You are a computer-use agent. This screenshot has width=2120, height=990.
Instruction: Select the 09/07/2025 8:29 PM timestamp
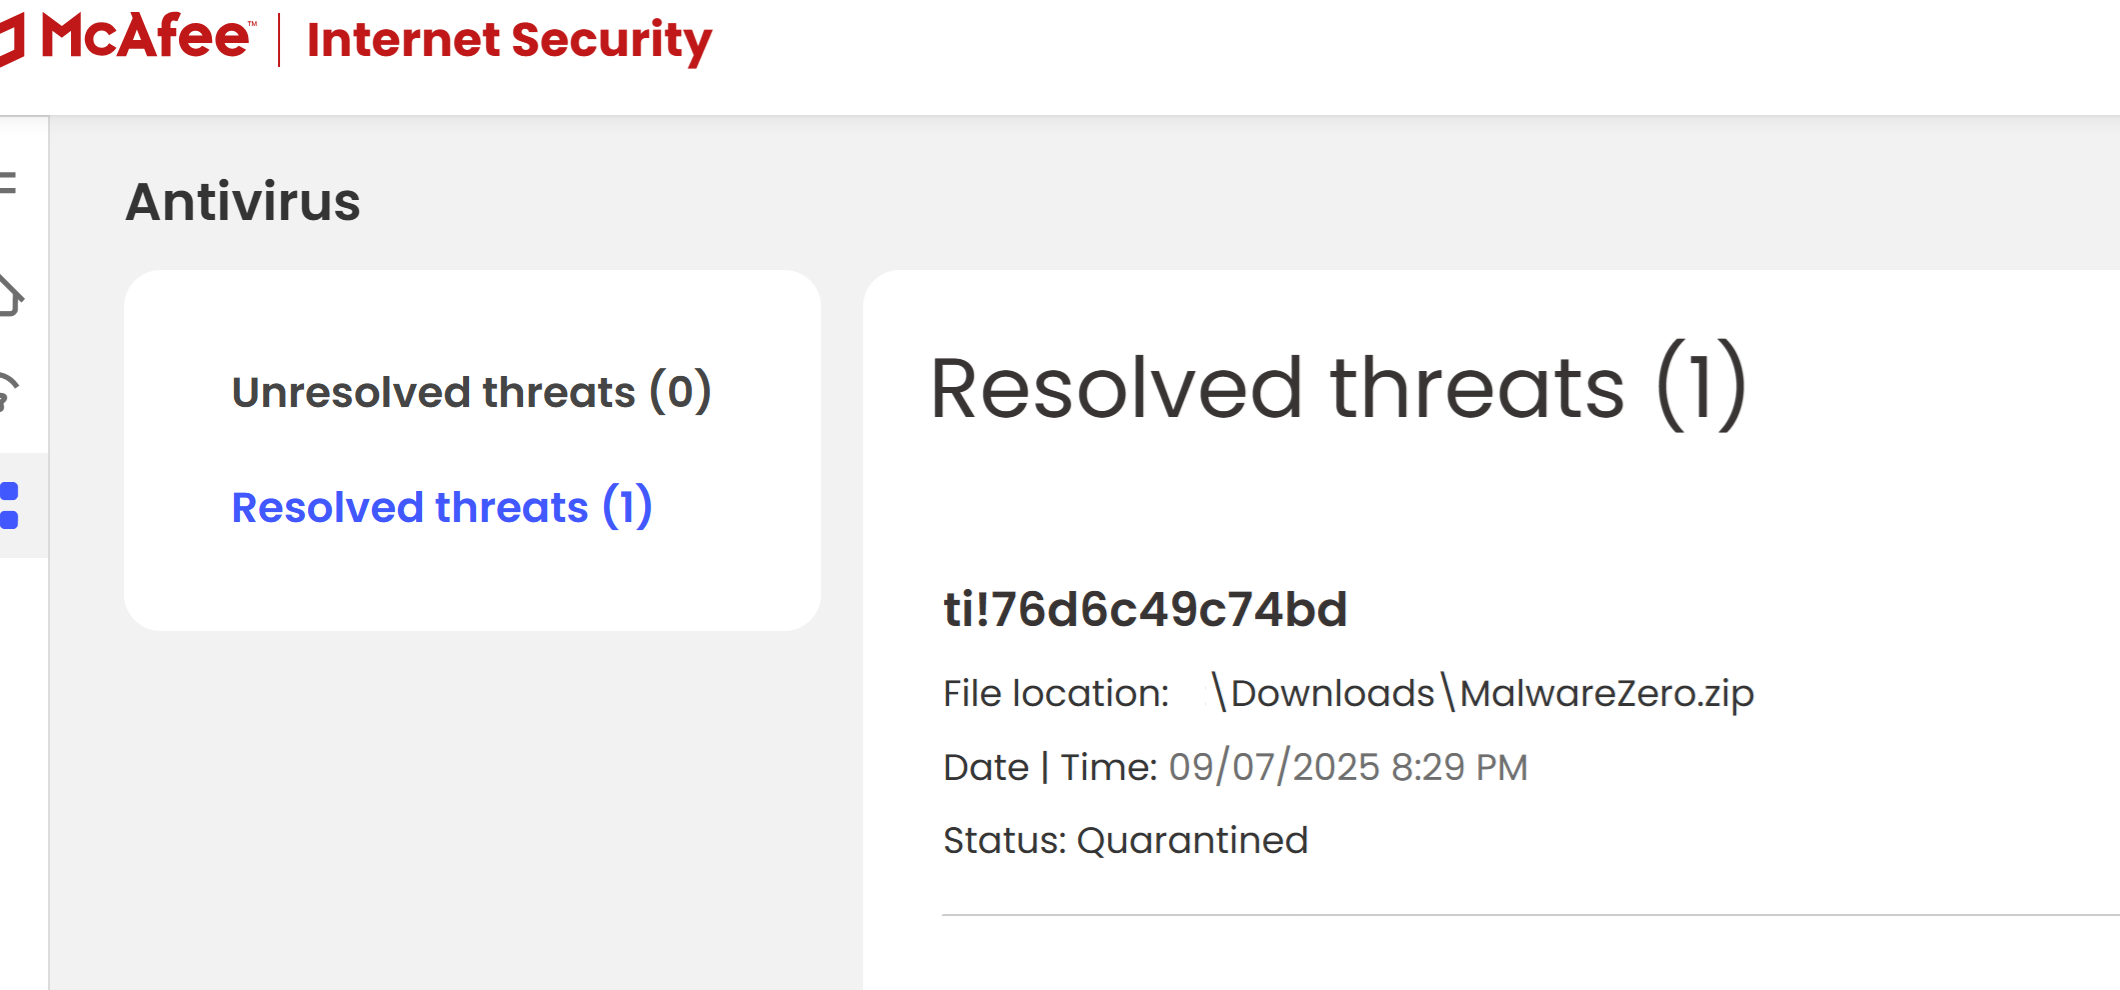[x=1348, y=767]
